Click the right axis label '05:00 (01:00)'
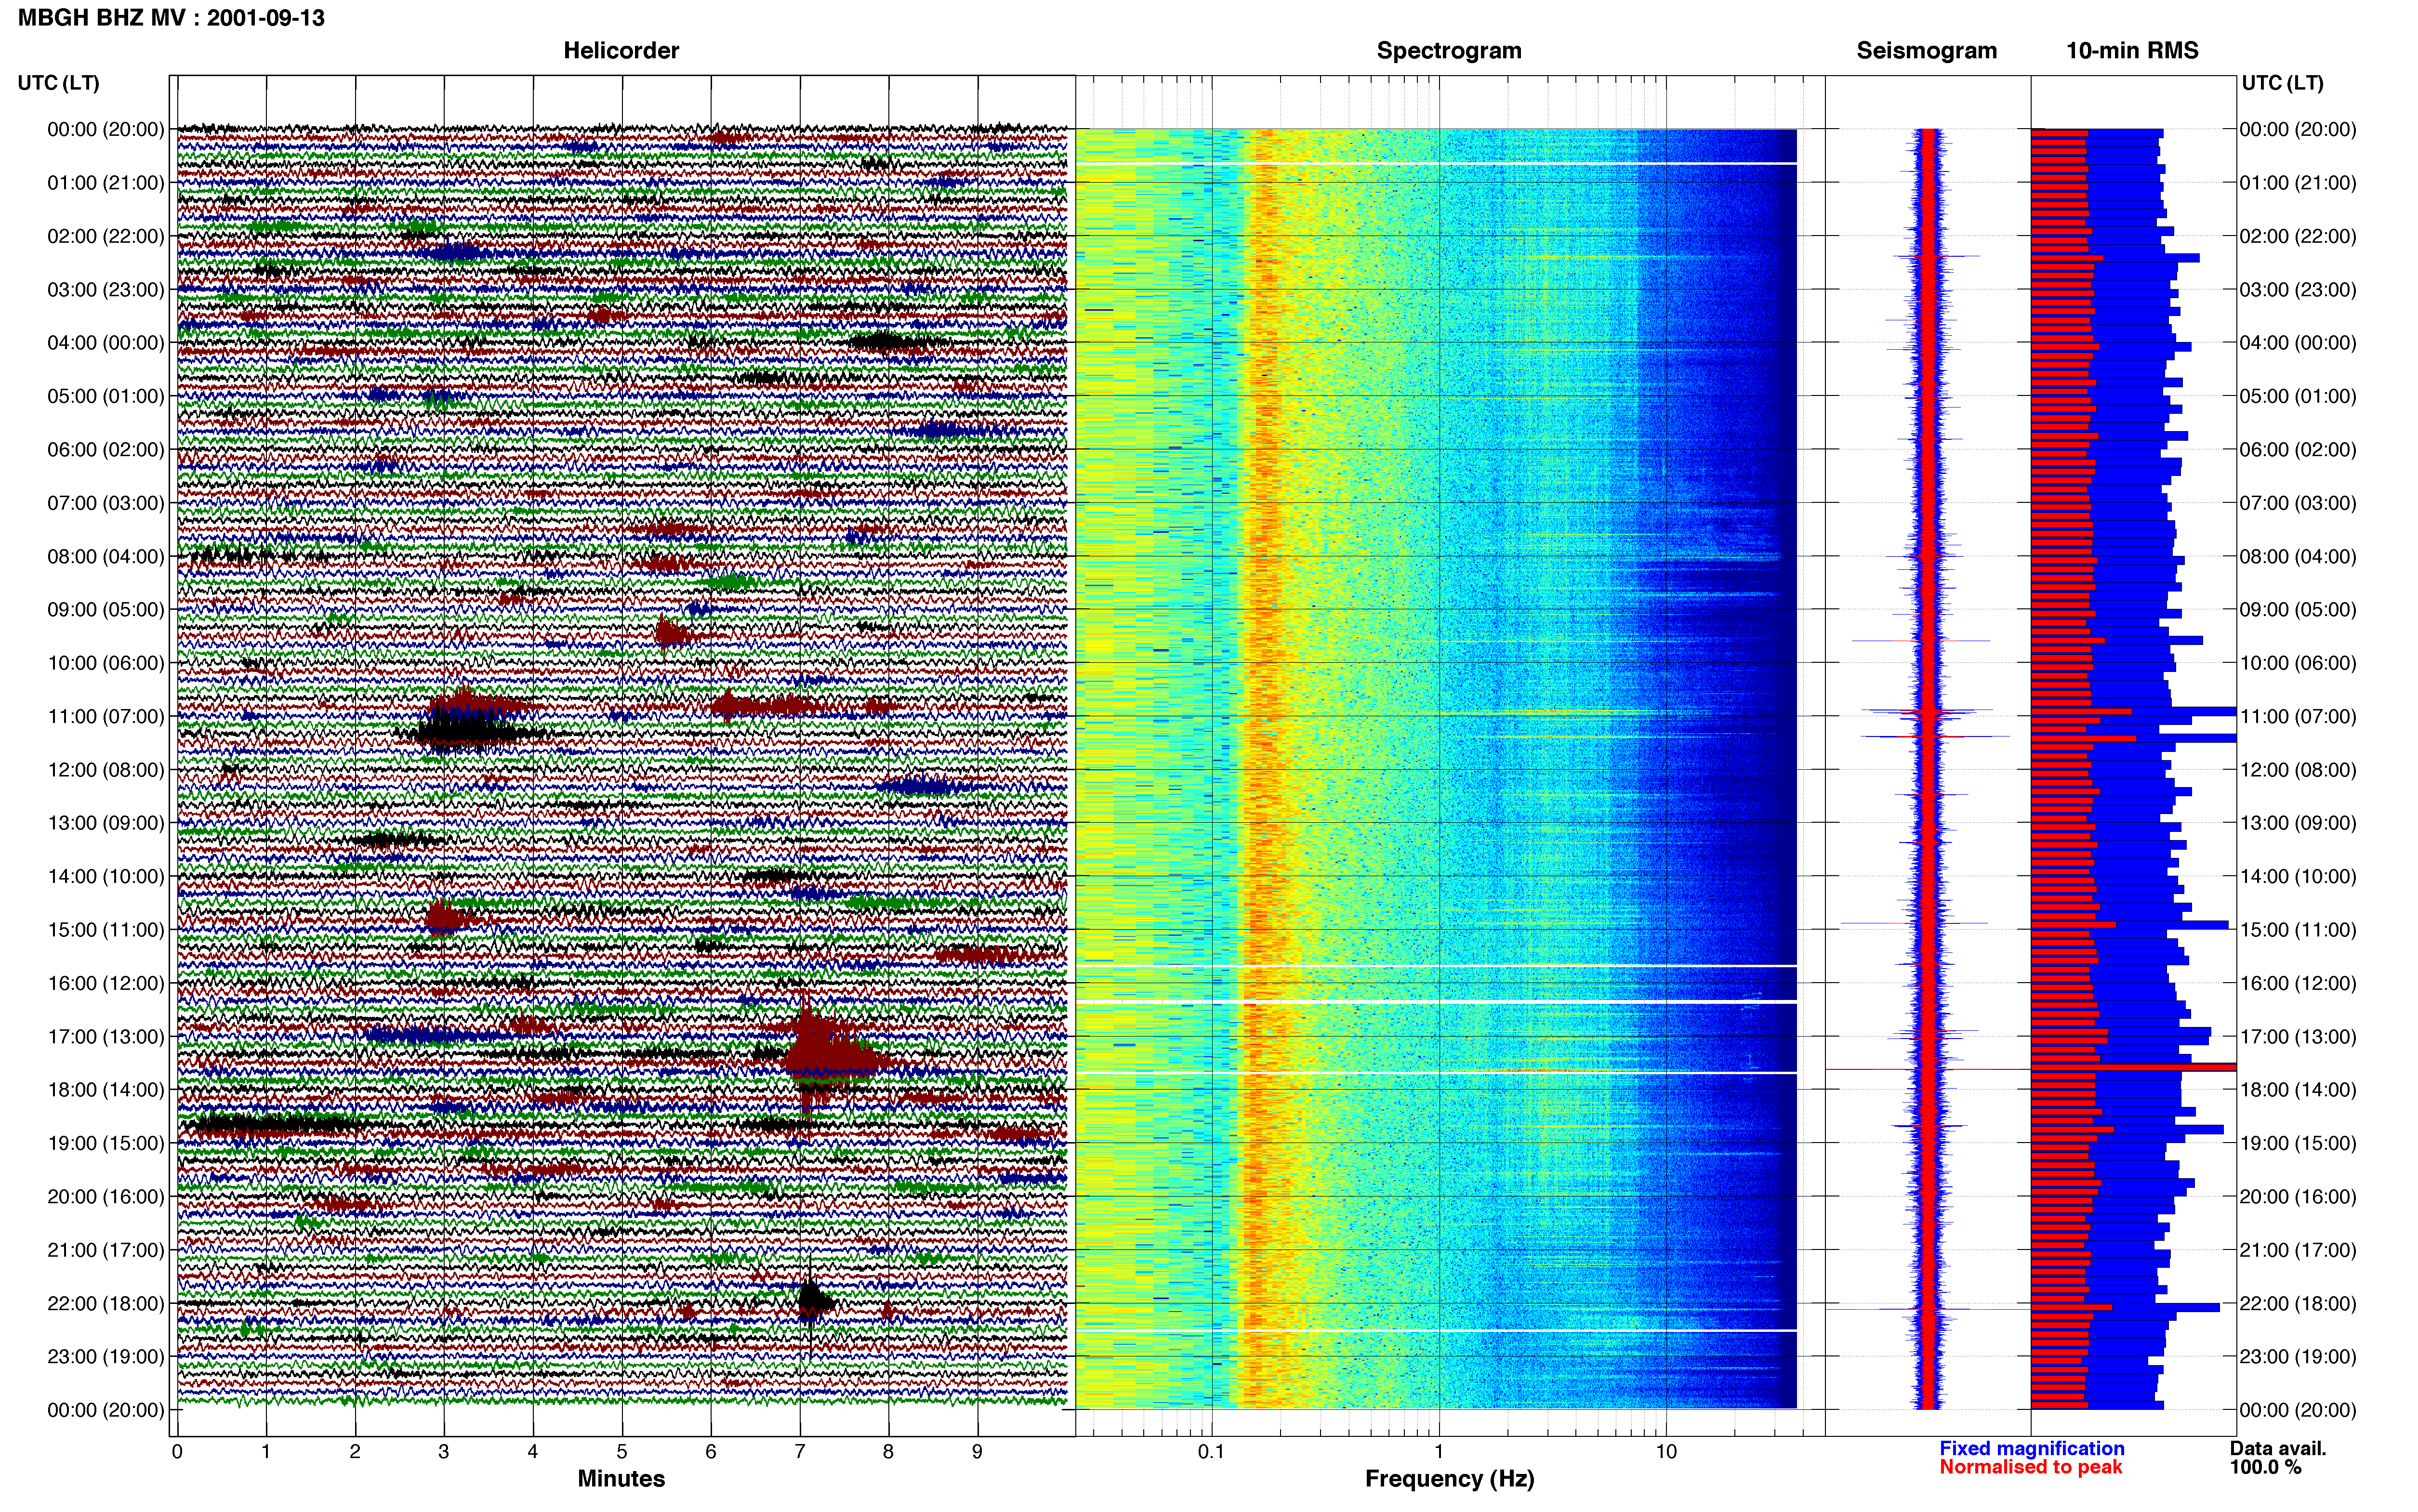 coord(2298,396)
